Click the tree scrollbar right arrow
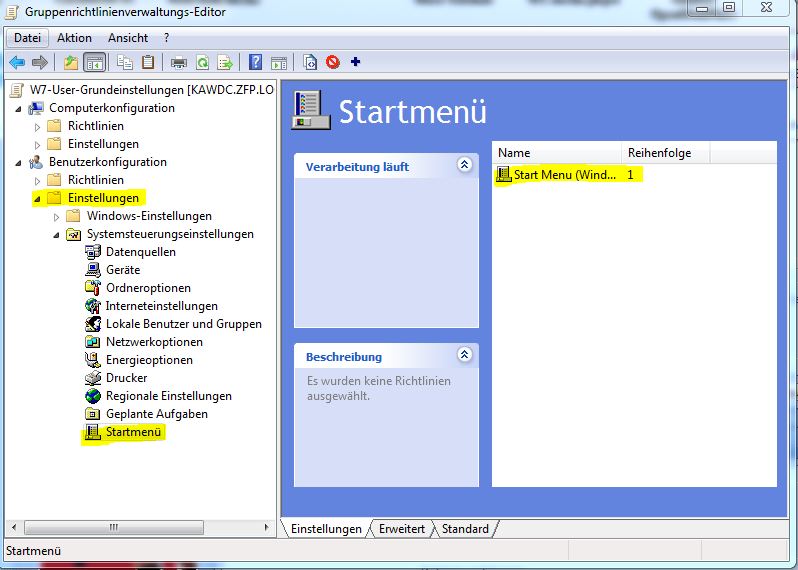 [x=266, y=527]
